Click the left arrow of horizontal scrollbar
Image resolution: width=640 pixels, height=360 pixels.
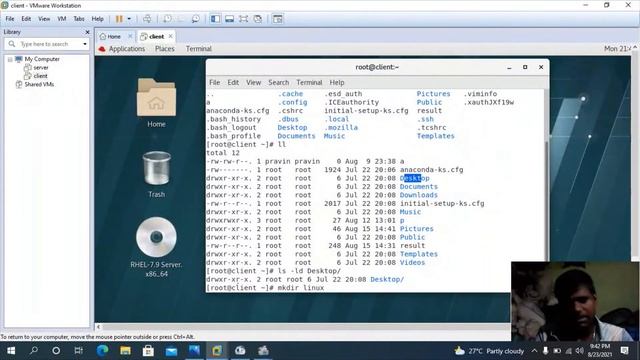98,327
